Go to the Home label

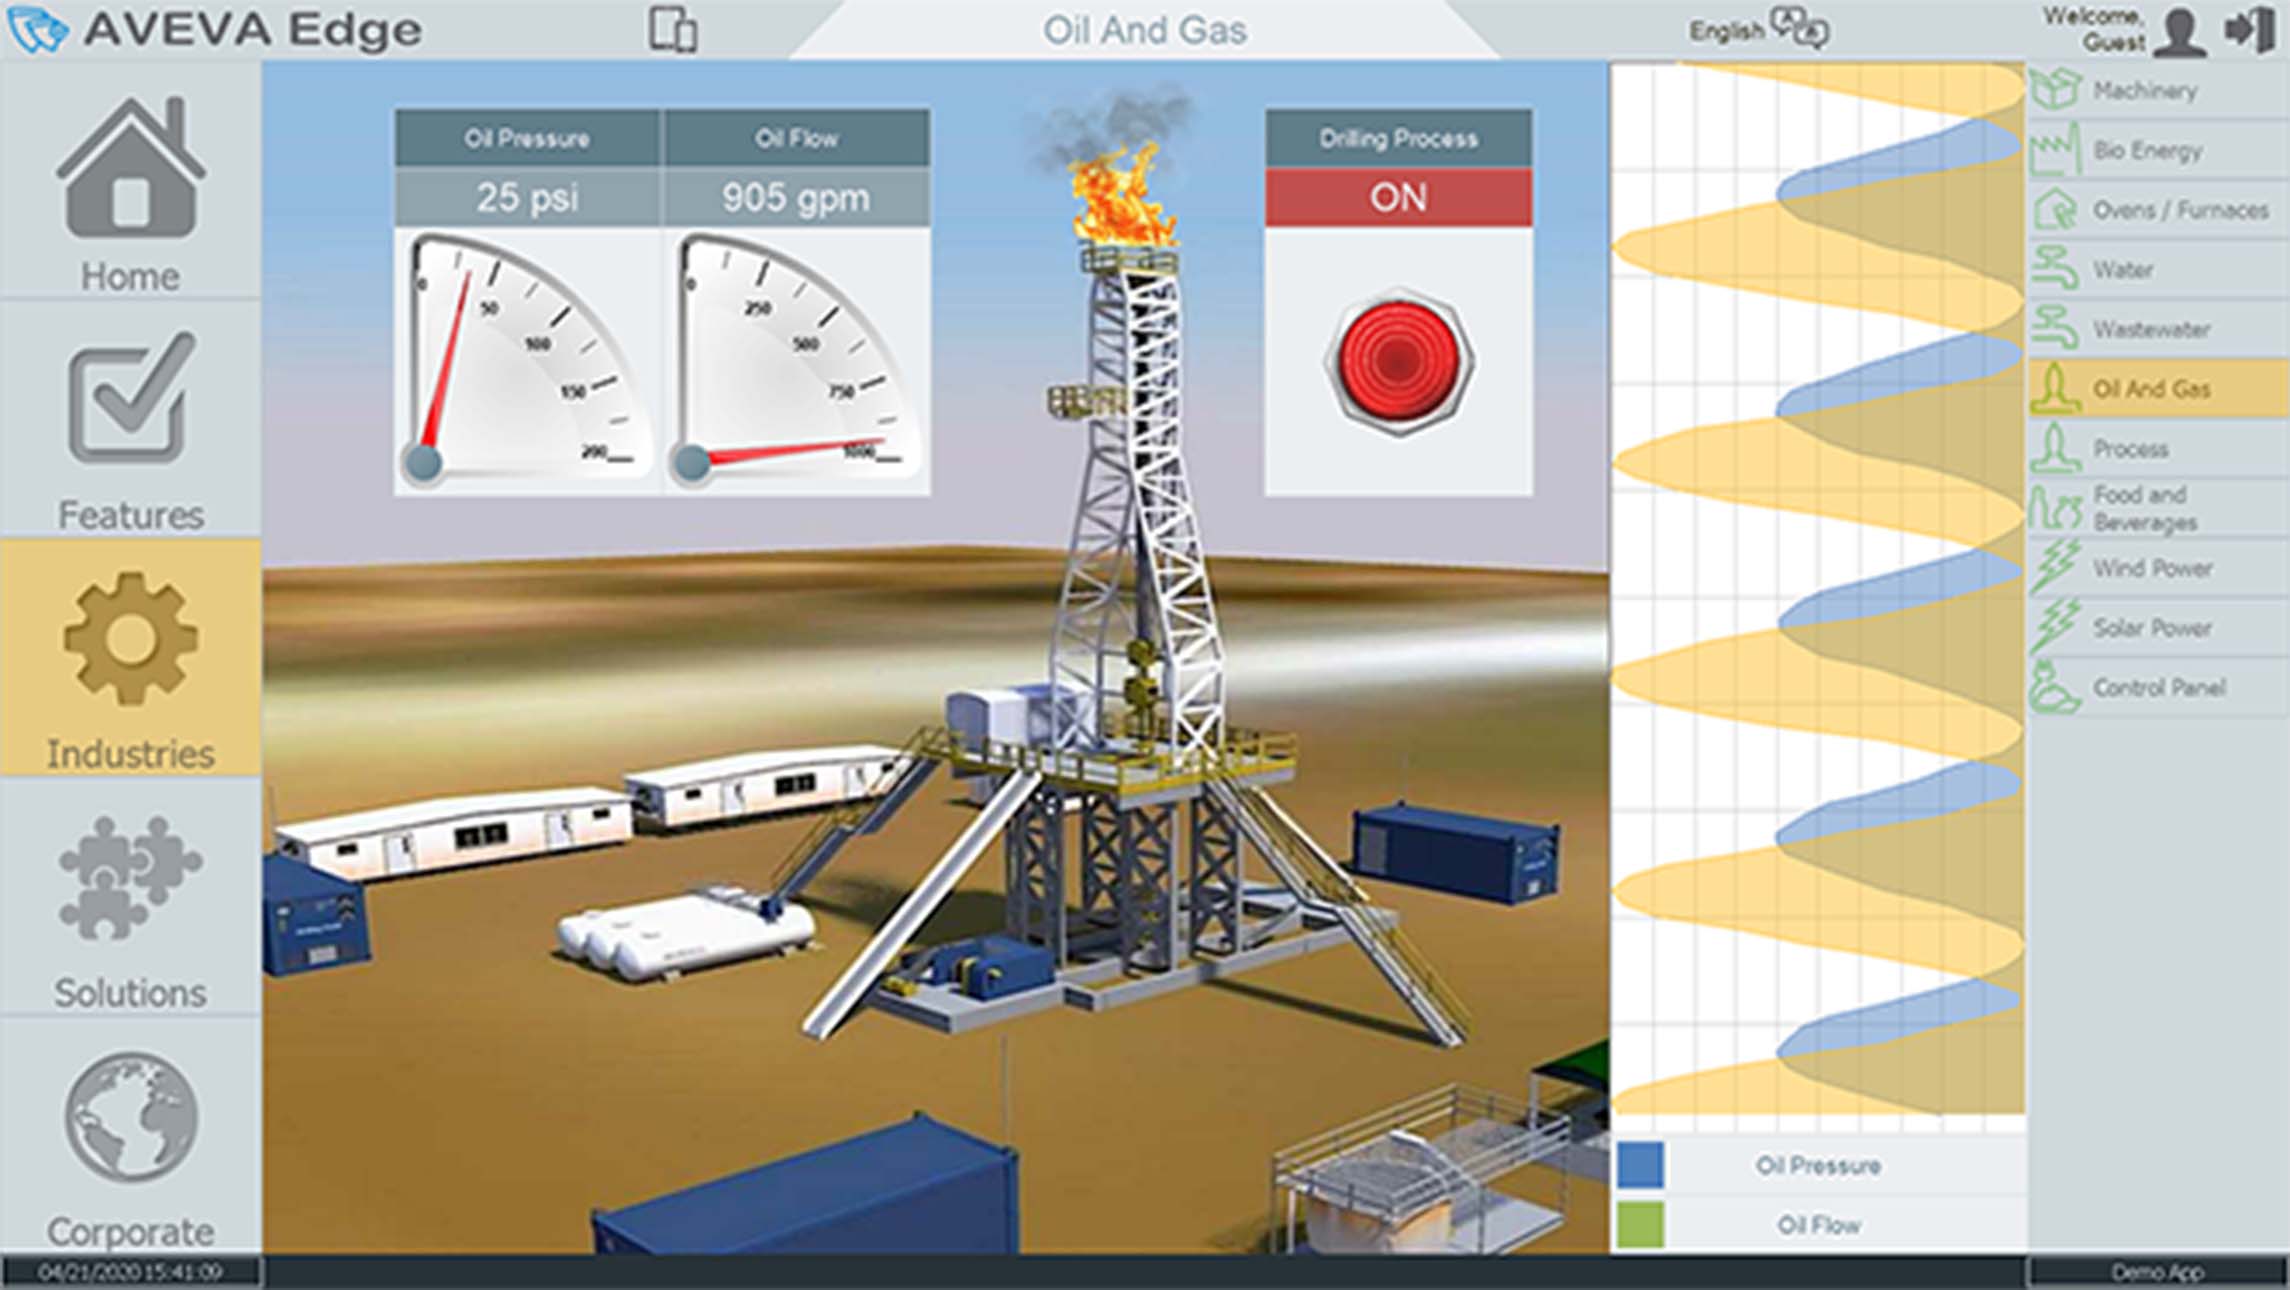coord(131,276)
